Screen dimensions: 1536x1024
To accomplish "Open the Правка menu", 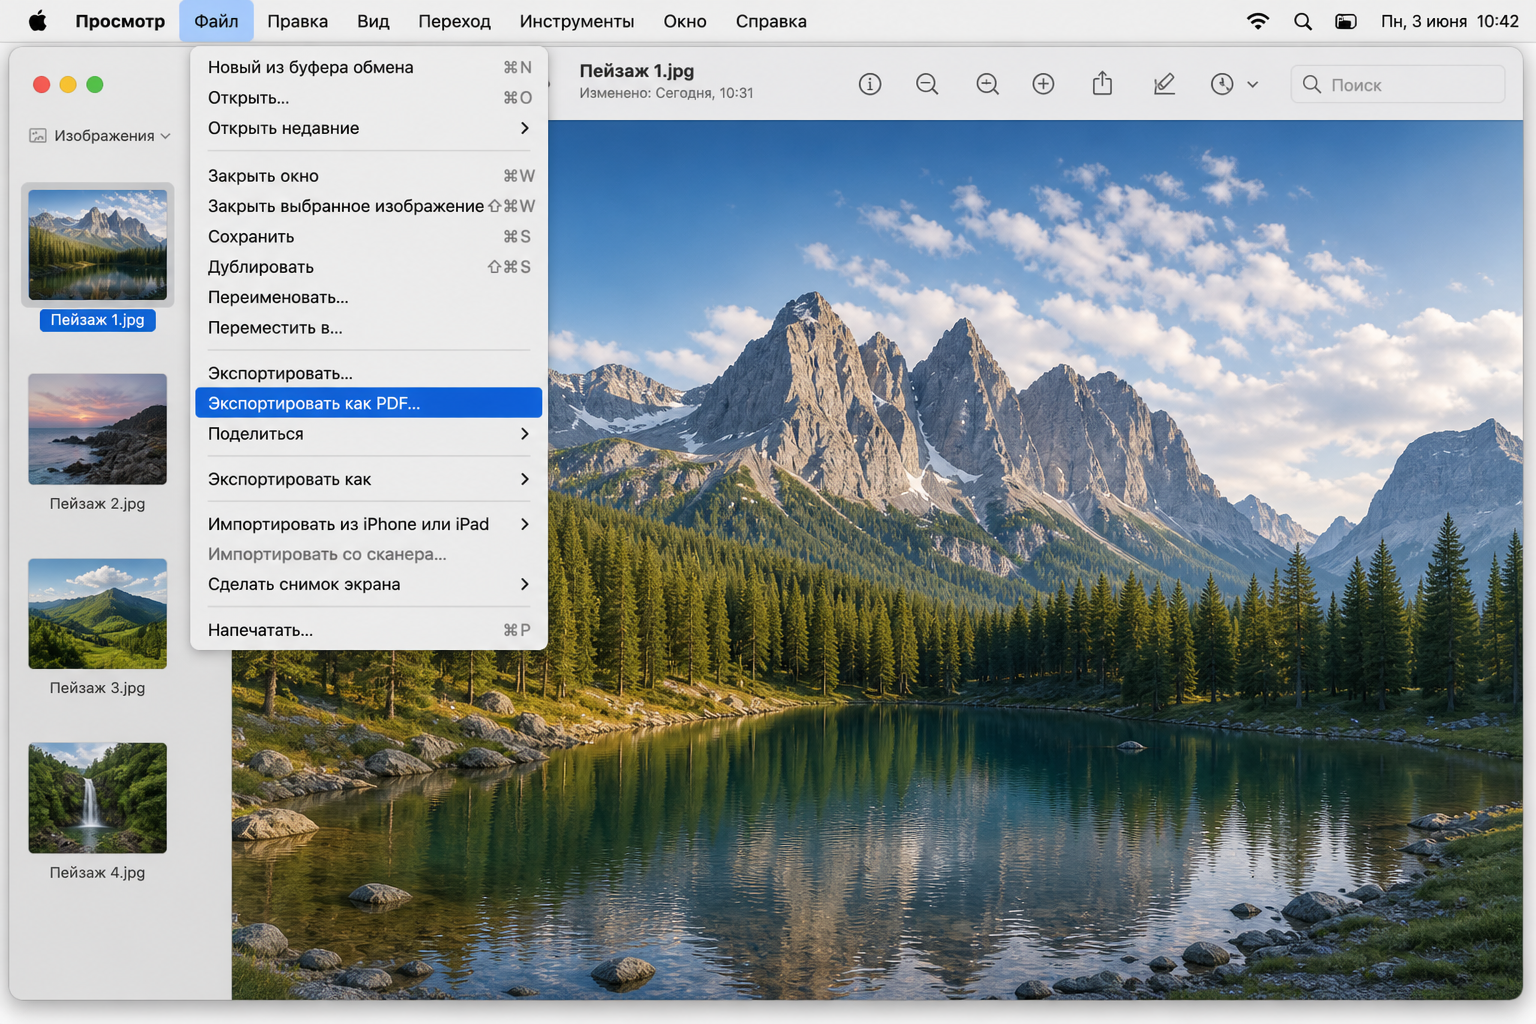I will (297, 21).
